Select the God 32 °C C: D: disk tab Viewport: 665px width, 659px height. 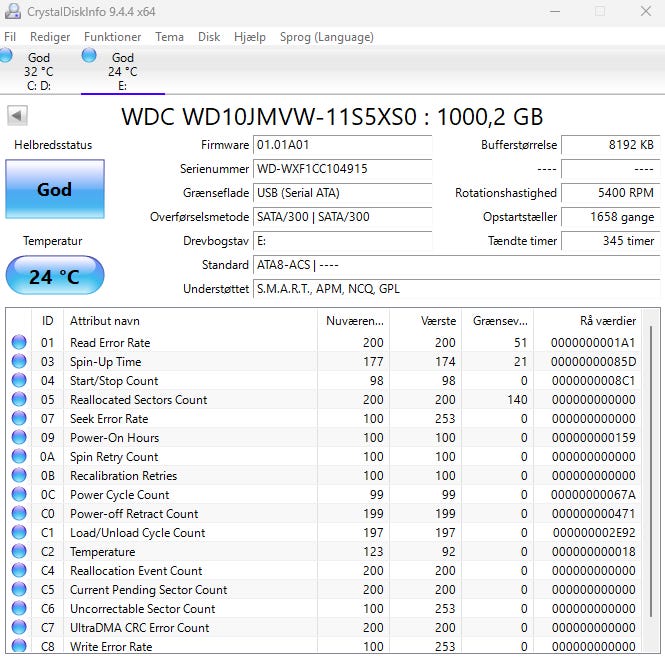[39, 71]
